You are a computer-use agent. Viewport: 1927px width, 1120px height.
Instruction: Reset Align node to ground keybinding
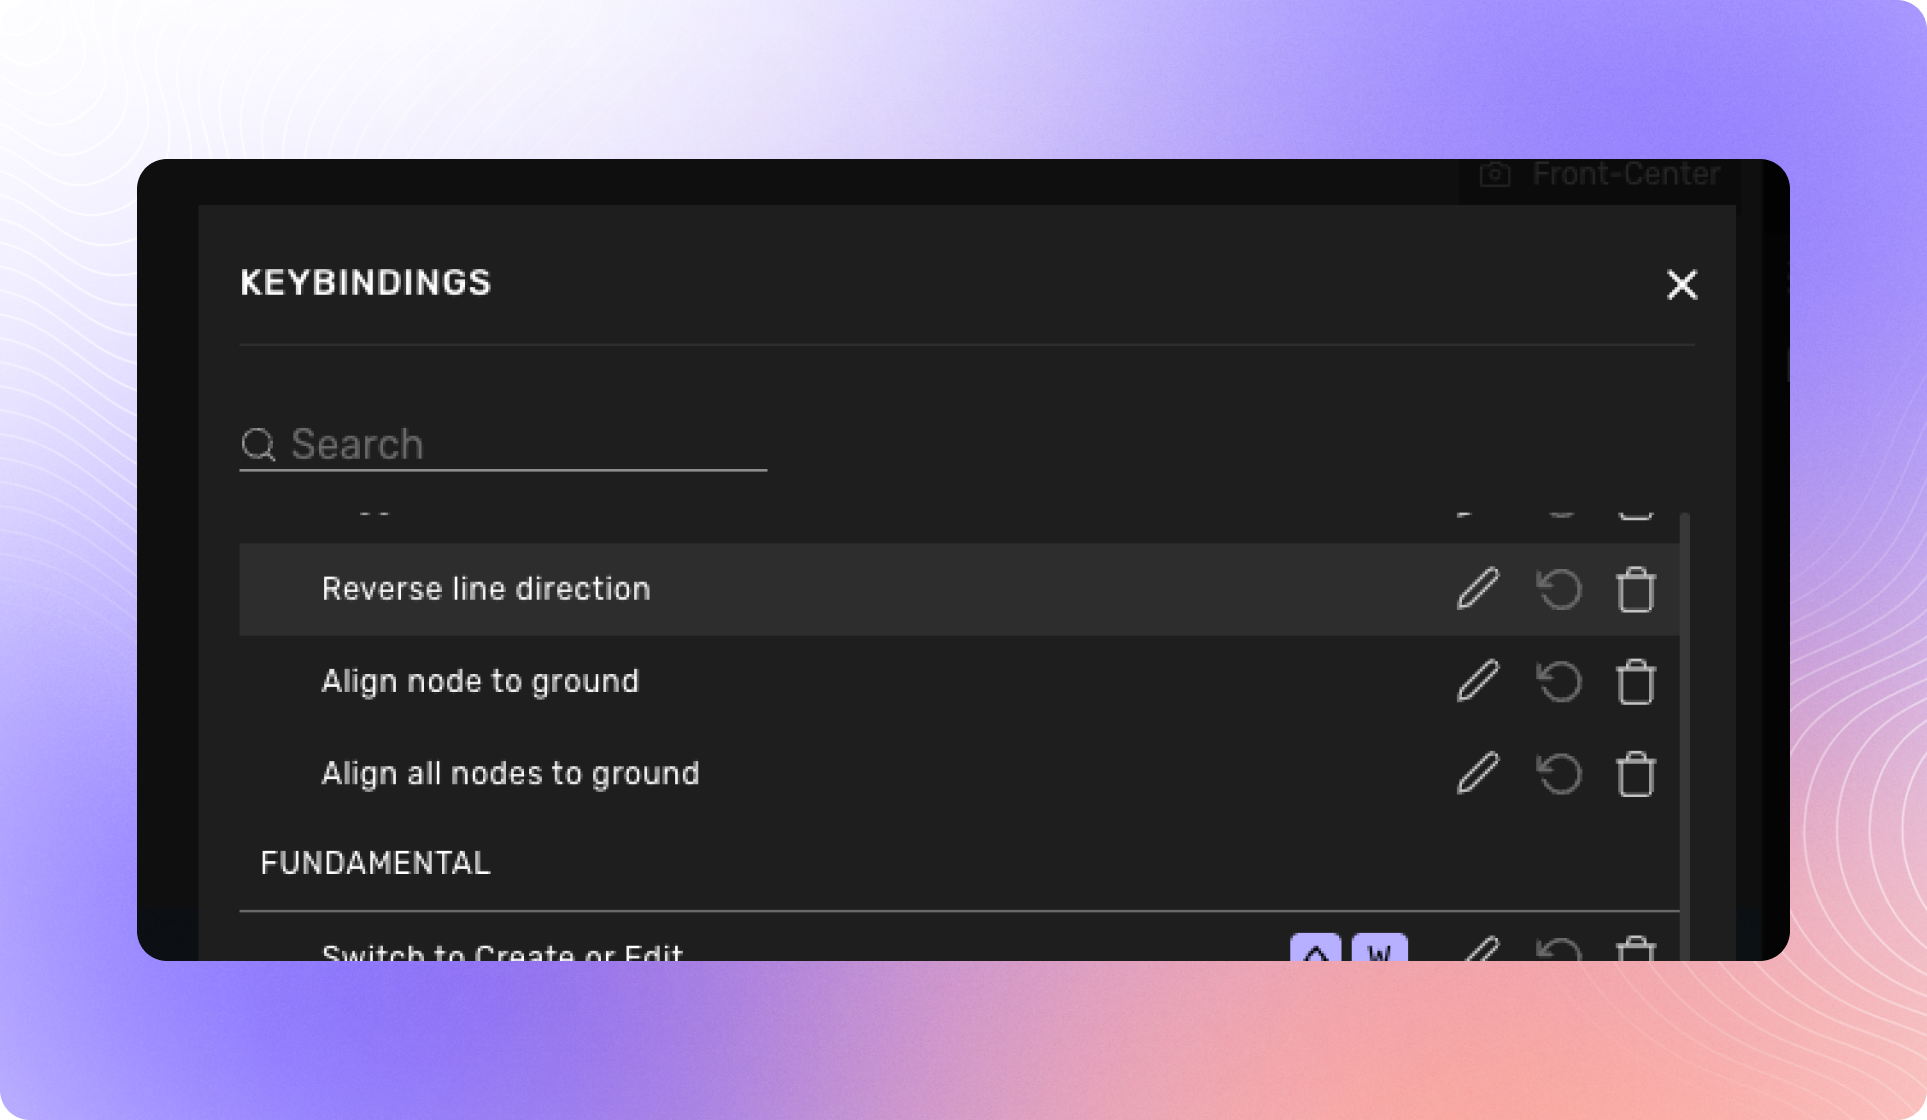(x=1558, y=682)
